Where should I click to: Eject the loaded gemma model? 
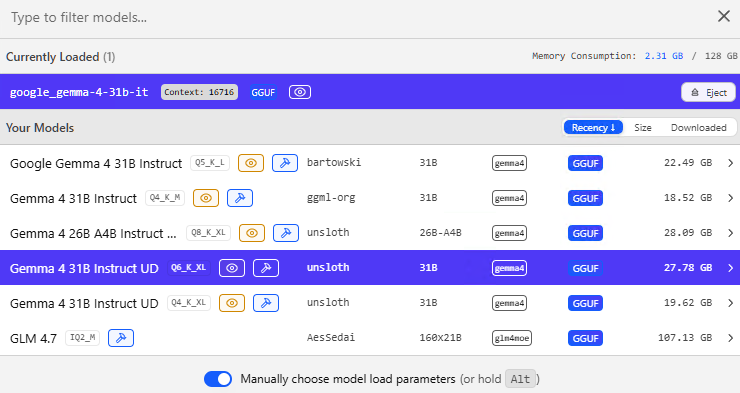[708, 92]
